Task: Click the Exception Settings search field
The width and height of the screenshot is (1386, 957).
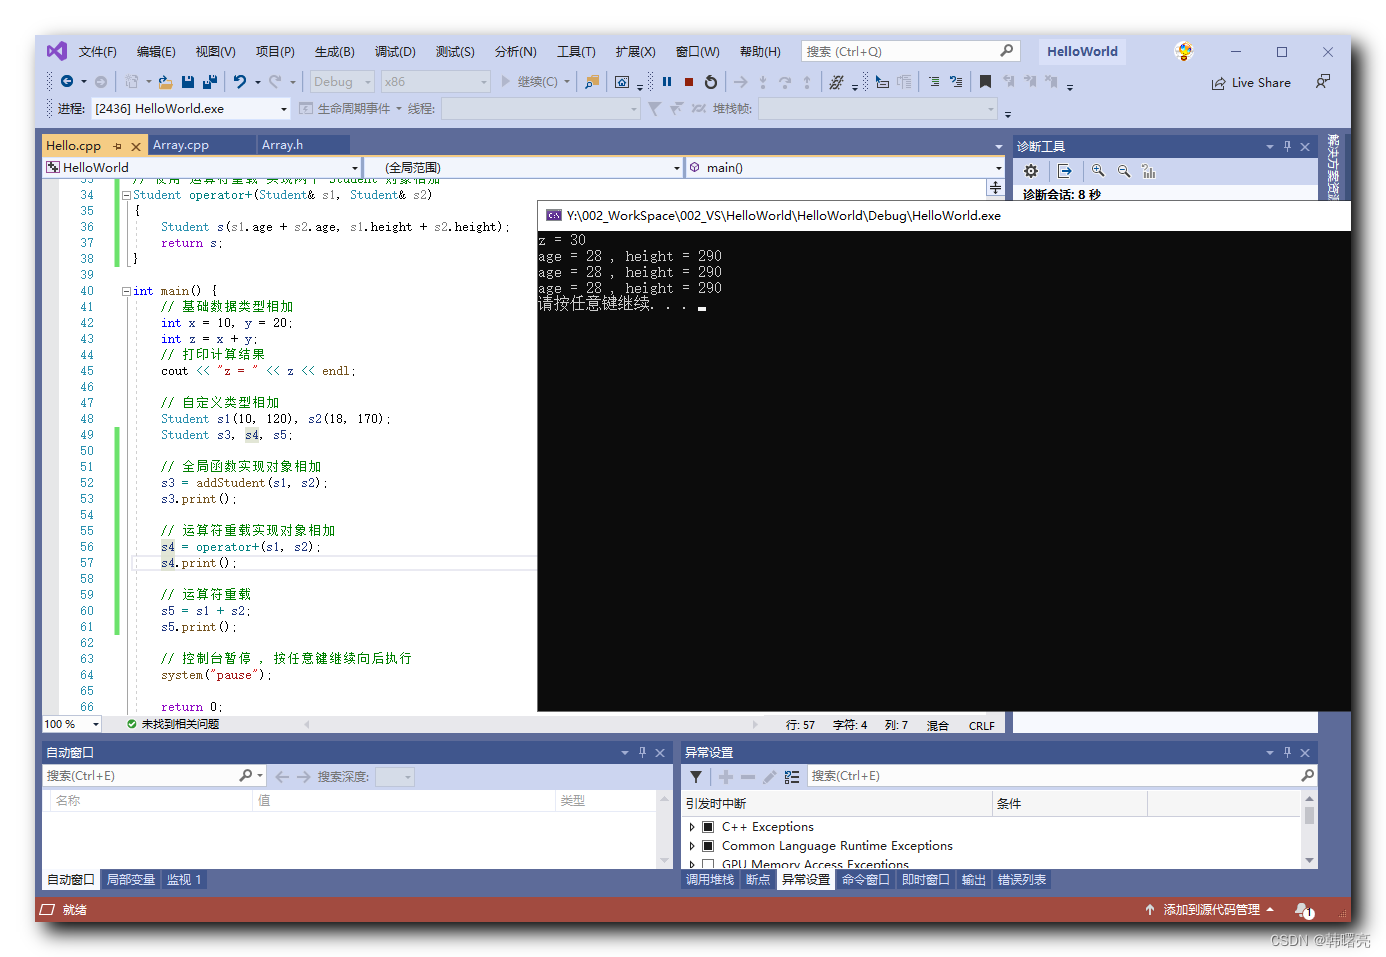Action: [1061, 776]
